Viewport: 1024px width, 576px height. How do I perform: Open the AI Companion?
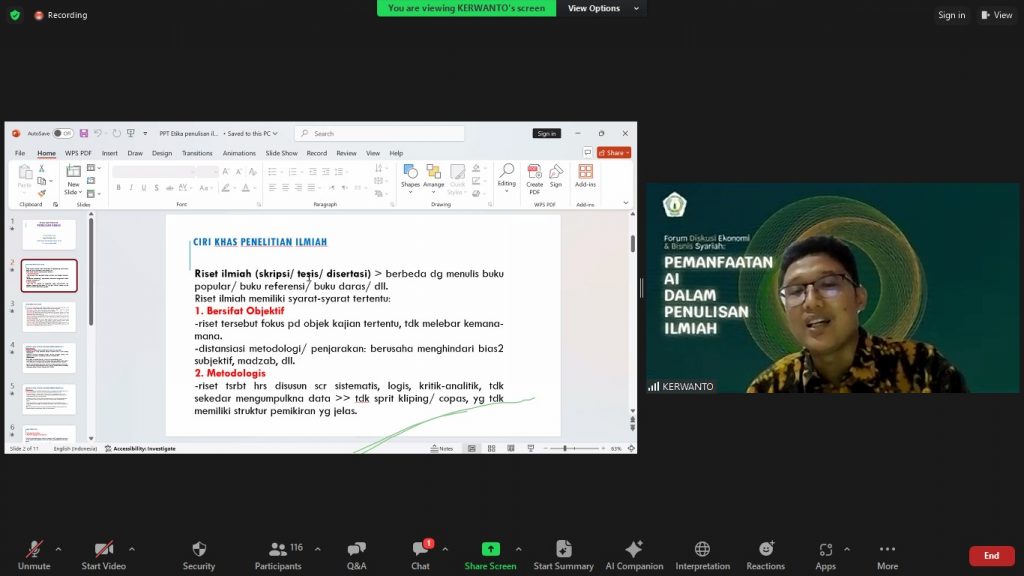click(634, 549)
